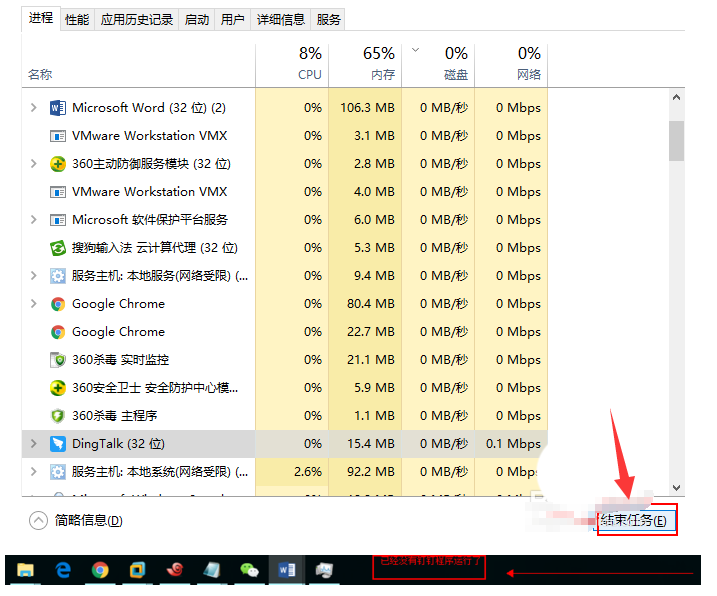Open the 应用历史记录 tab

(137, 20)
